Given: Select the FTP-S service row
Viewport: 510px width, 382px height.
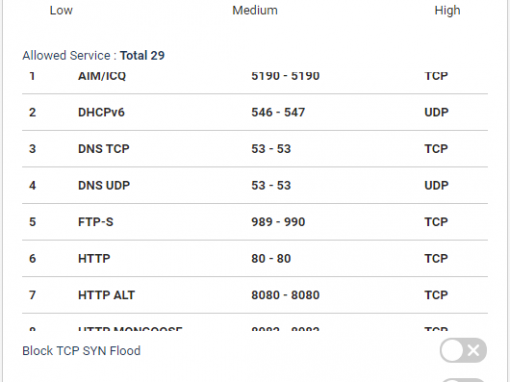Looking at the screenshot, I should pyautogui.click(x=255, y=222).
